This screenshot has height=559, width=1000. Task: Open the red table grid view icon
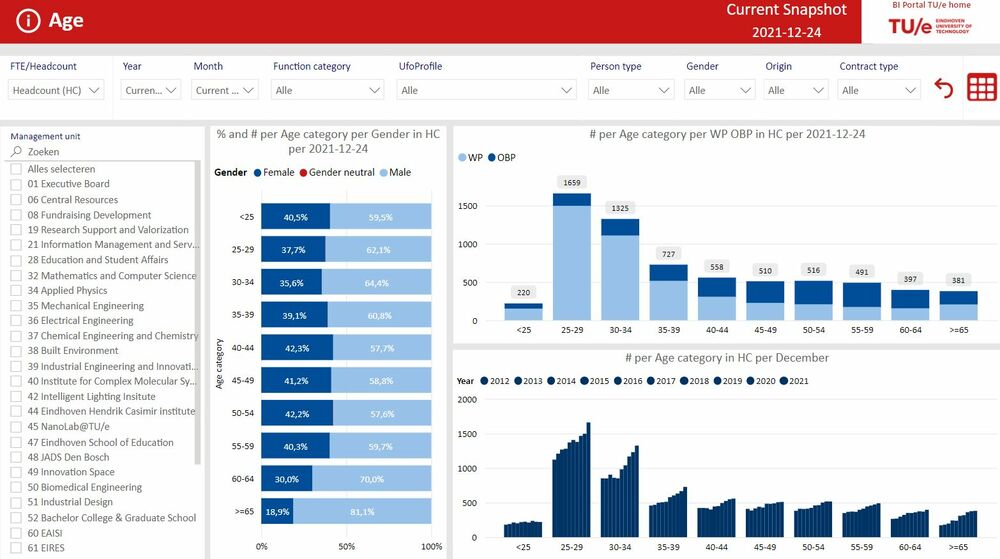pyautogui.click(x=981, y=88)
